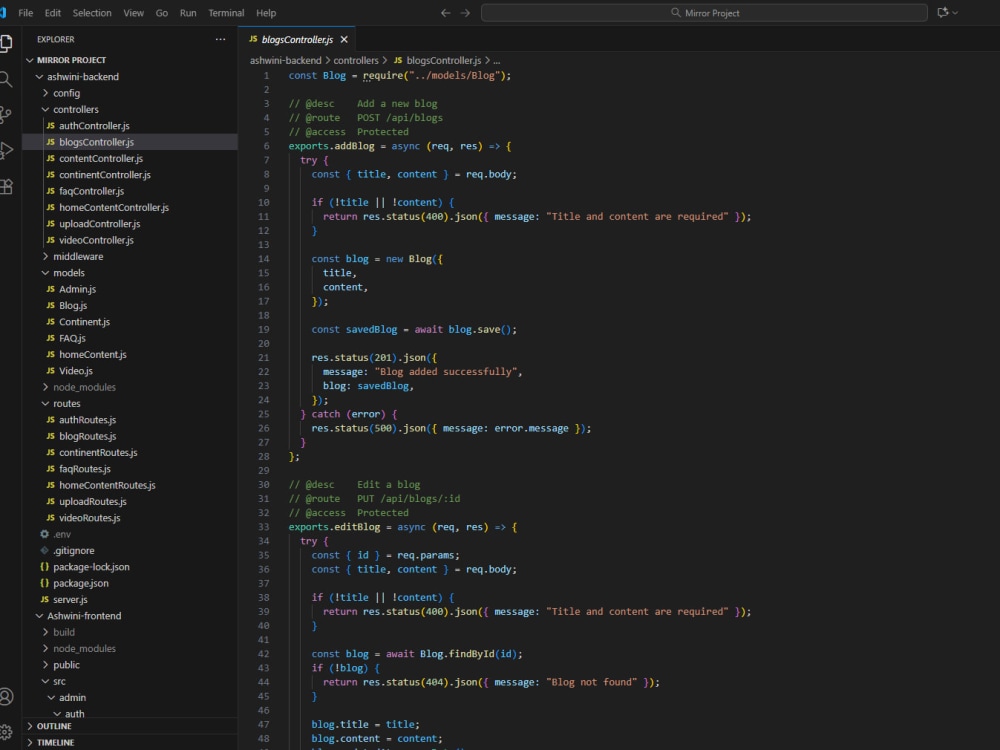The width and height of the screenshot is (1000, 750).
Task: Open the Copilot chat icon in title bar
Action: pos(943,13)
